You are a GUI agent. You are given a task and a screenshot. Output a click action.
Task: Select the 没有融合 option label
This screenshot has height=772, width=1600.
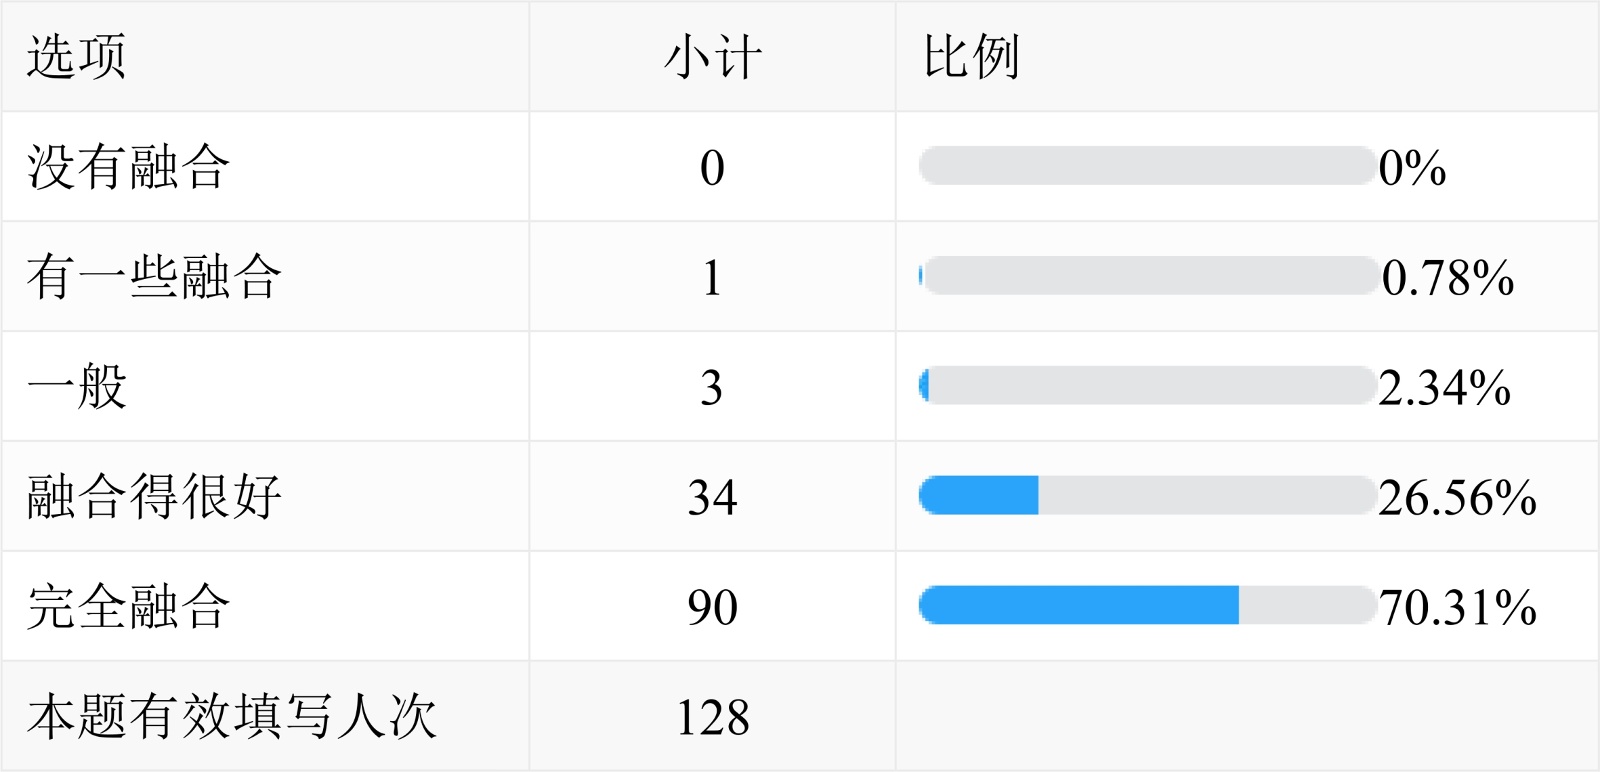[x=129, y=167]
